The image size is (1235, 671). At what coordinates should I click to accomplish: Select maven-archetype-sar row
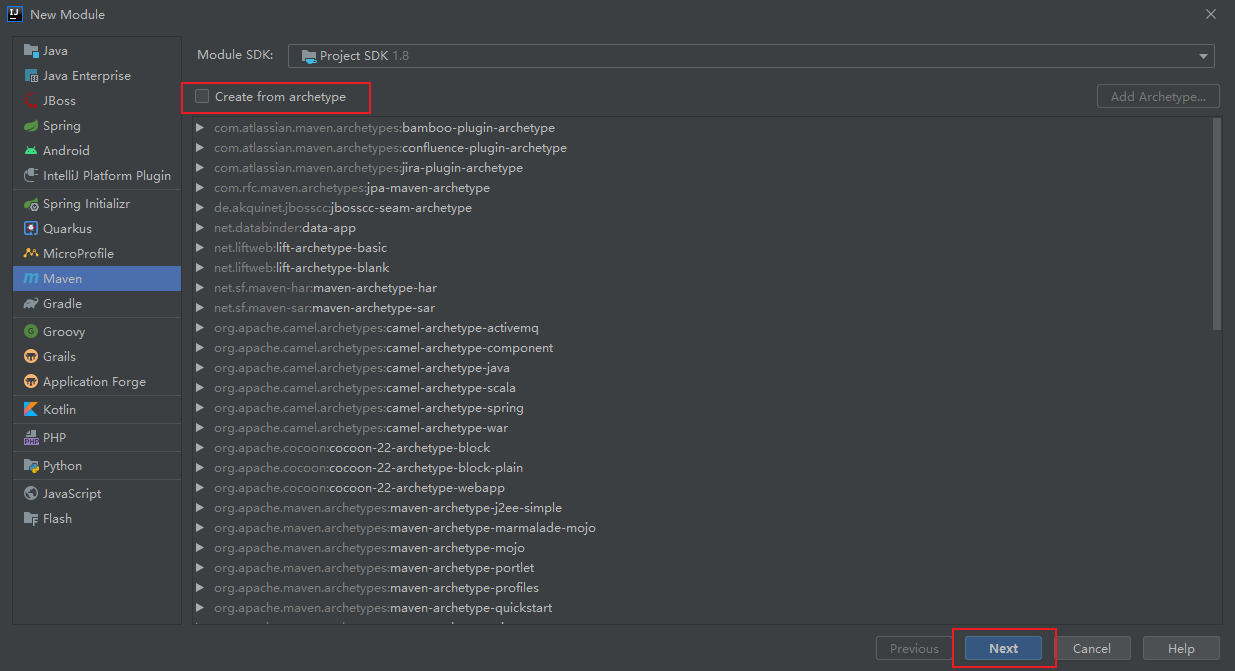coord(702,308)
